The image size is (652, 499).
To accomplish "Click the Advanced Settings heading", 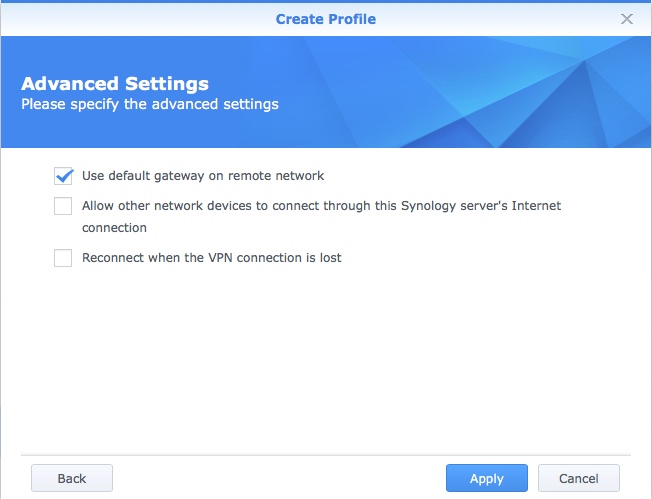I will click(115, 84).
